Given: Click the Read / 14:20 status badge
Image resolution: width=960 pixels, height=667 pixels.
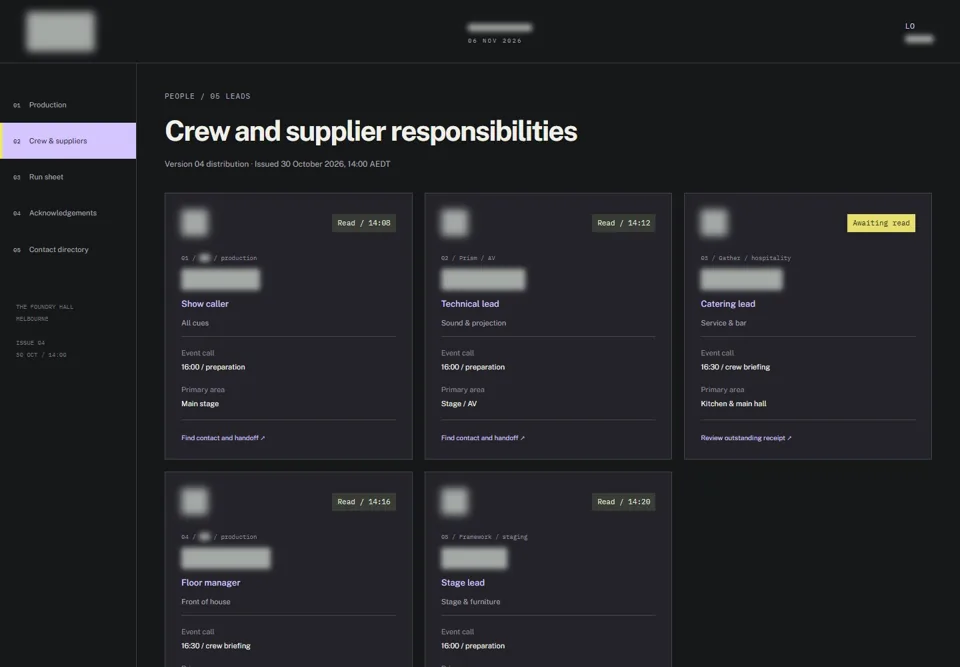Looking at the screenshot, I should click(x=623, y=502).
